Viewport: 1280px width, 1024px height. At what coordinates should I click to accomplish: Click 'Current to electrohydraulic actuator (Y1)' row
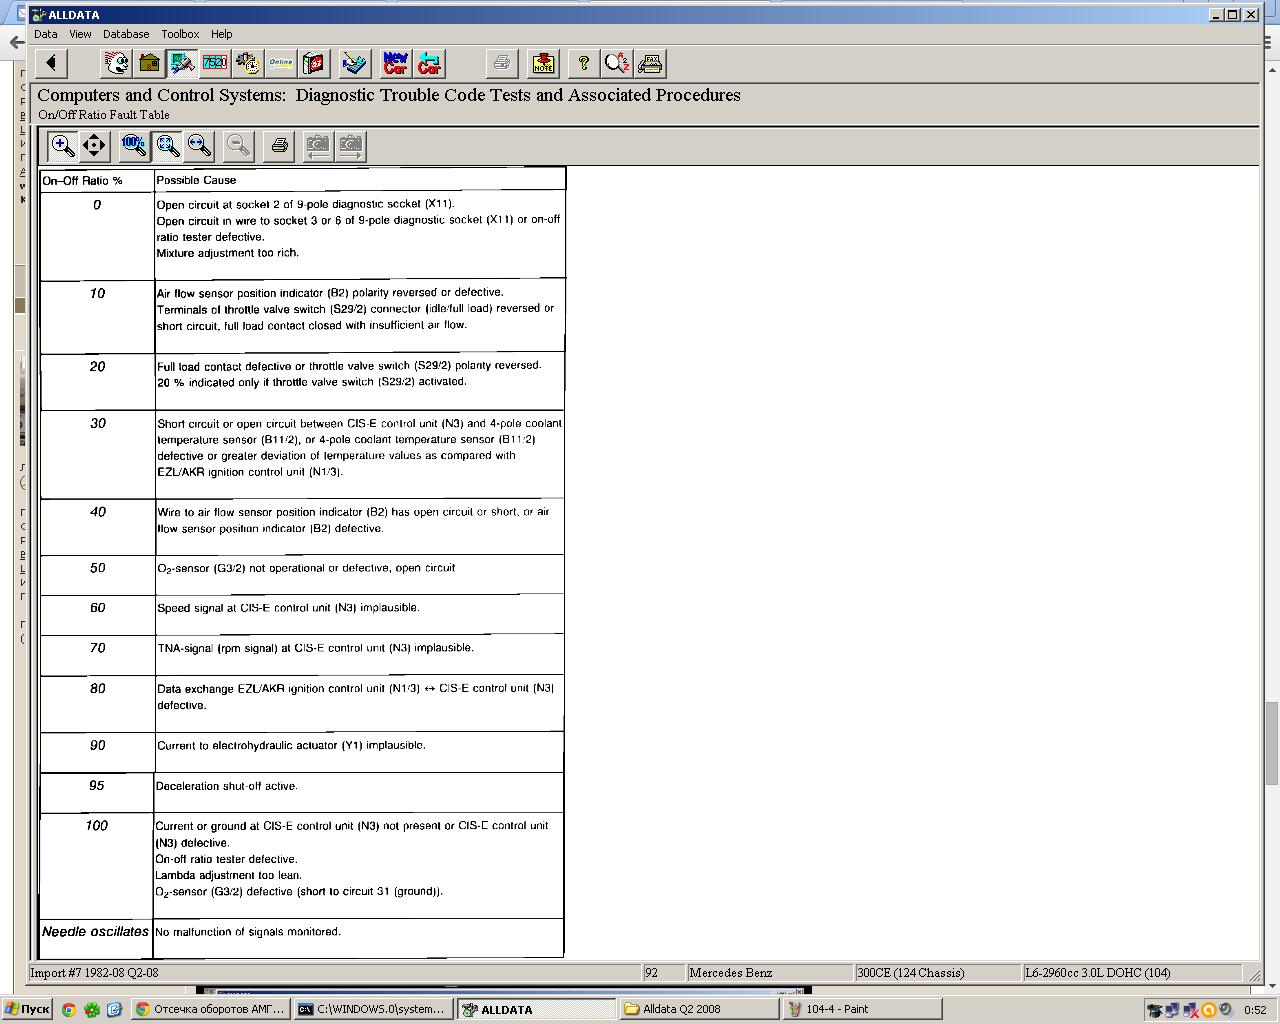point(291,745)
